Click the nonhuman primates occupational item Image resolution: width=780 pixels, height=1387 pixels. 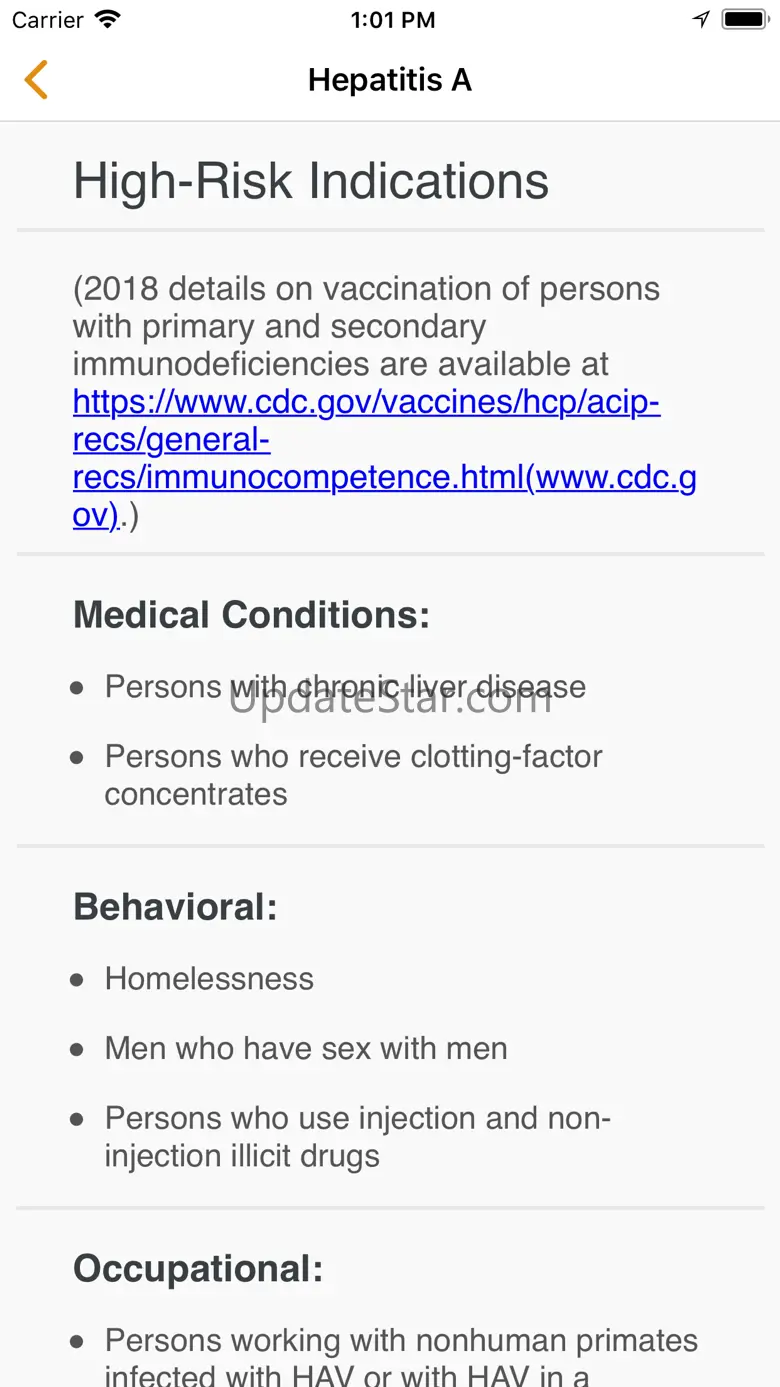pos(401,1357)
